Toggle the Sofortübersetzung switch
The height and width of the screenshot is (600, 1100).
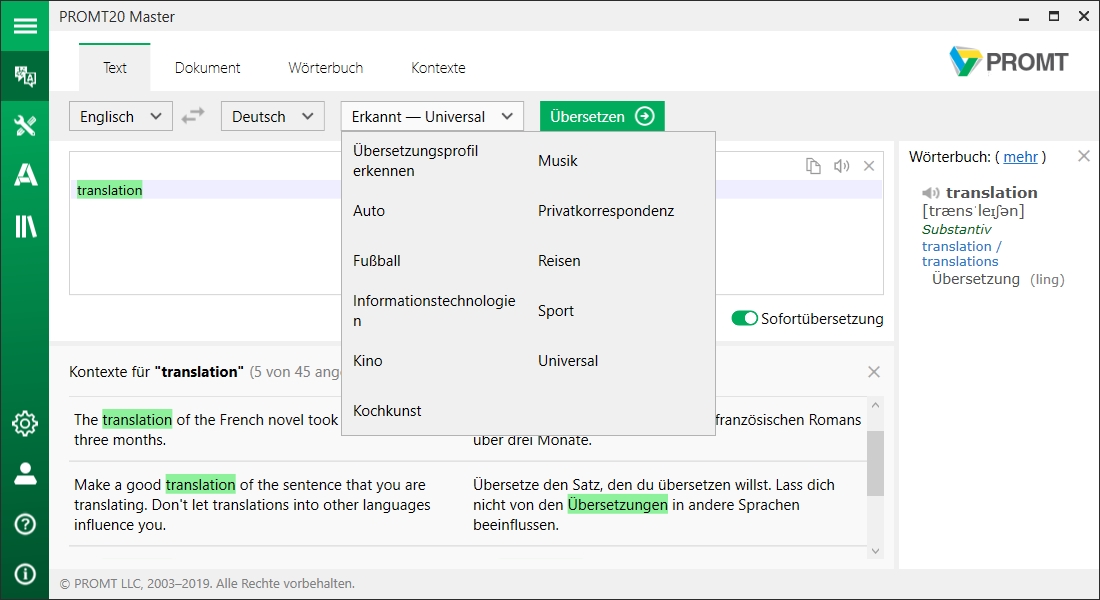[x=744, y=319]
